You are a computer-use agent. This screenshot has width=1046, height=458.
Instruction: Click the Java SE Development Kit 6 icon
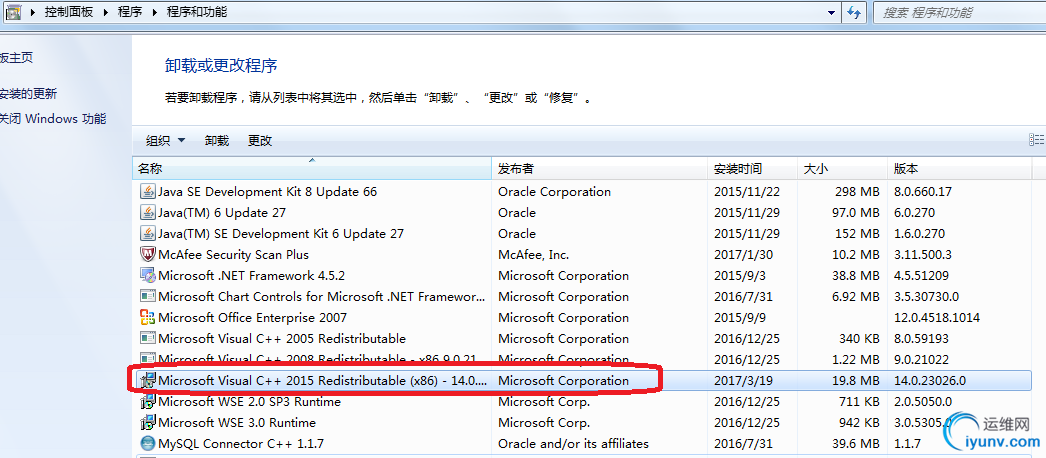tap(147, 234)
